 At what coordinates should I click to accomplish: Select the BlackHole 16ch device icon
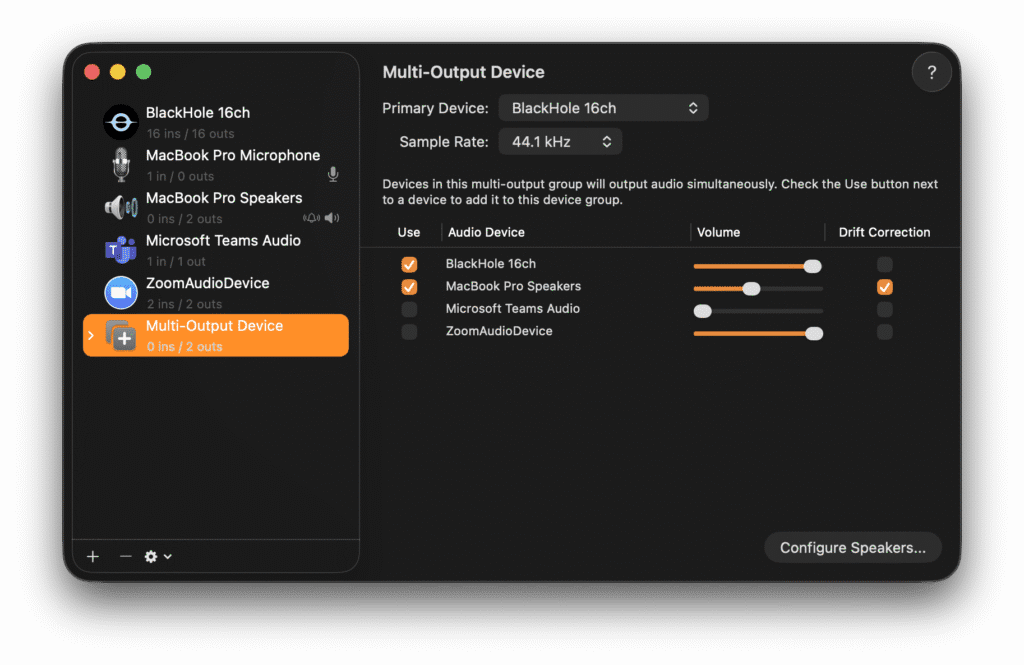tap(121, 122)
